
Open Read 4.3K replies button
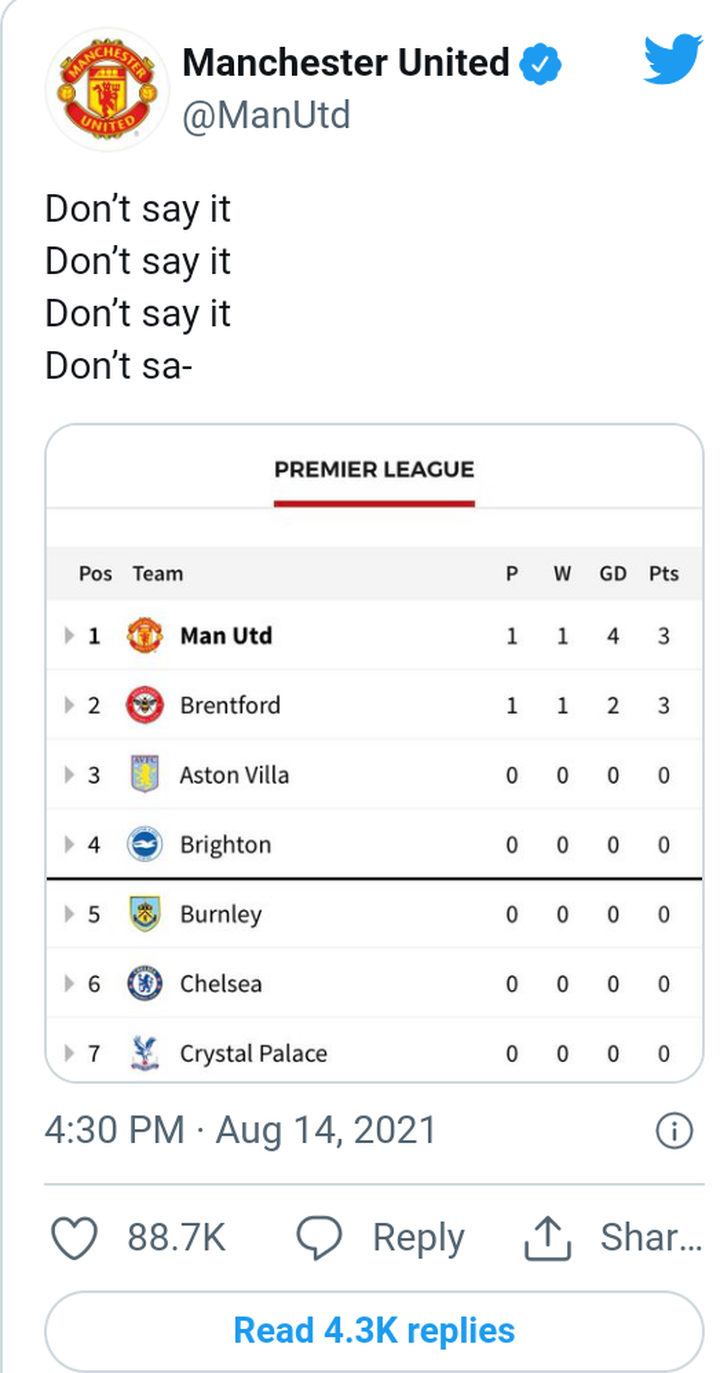click(x=374, y=1331)
